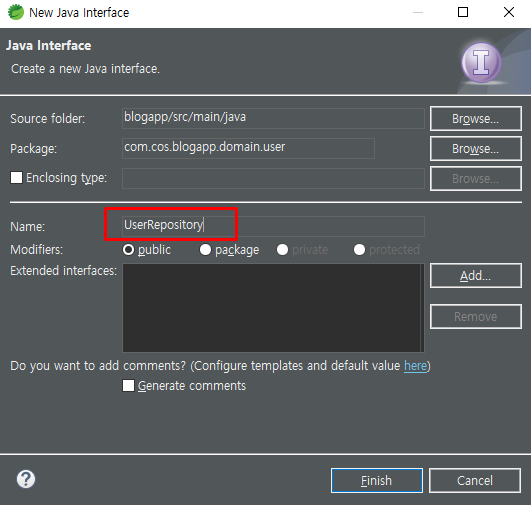
Task: Cancel the New Java Interface dialog
Action: (475, 480)
